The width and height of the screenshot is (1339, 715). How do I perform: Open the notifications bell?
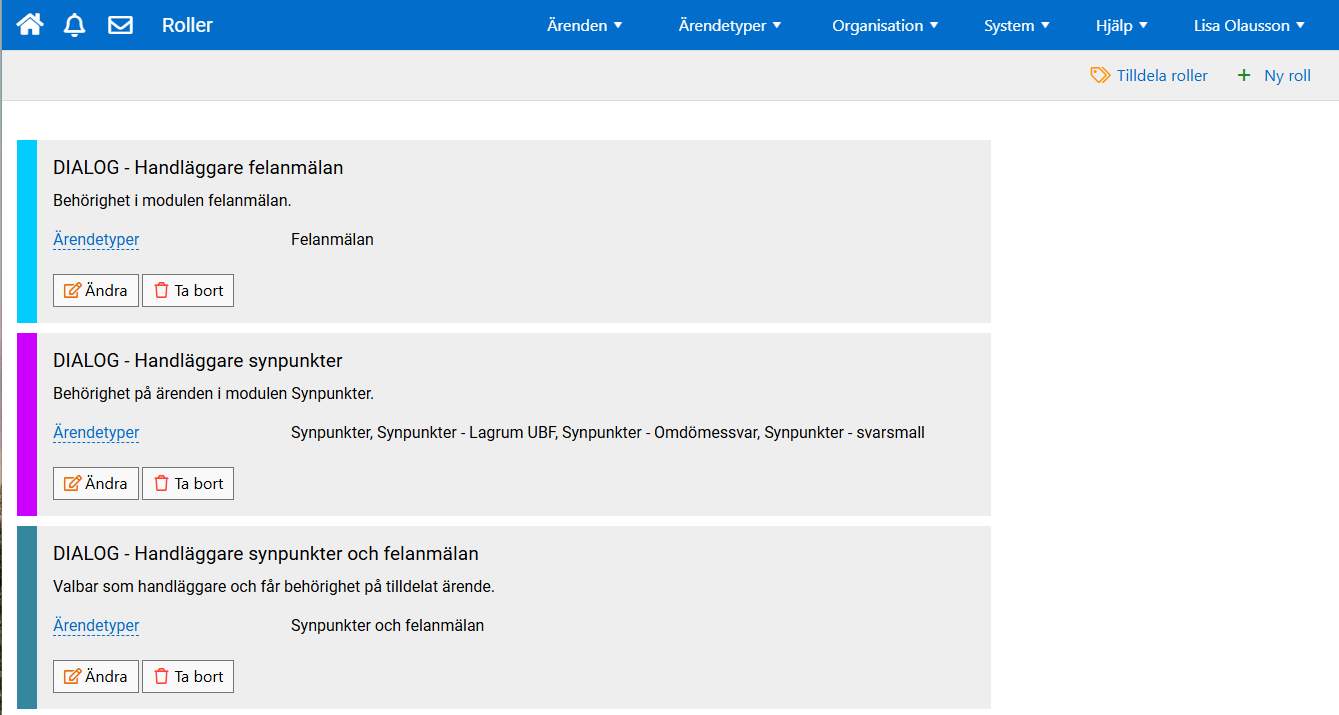tap(74, 25)
